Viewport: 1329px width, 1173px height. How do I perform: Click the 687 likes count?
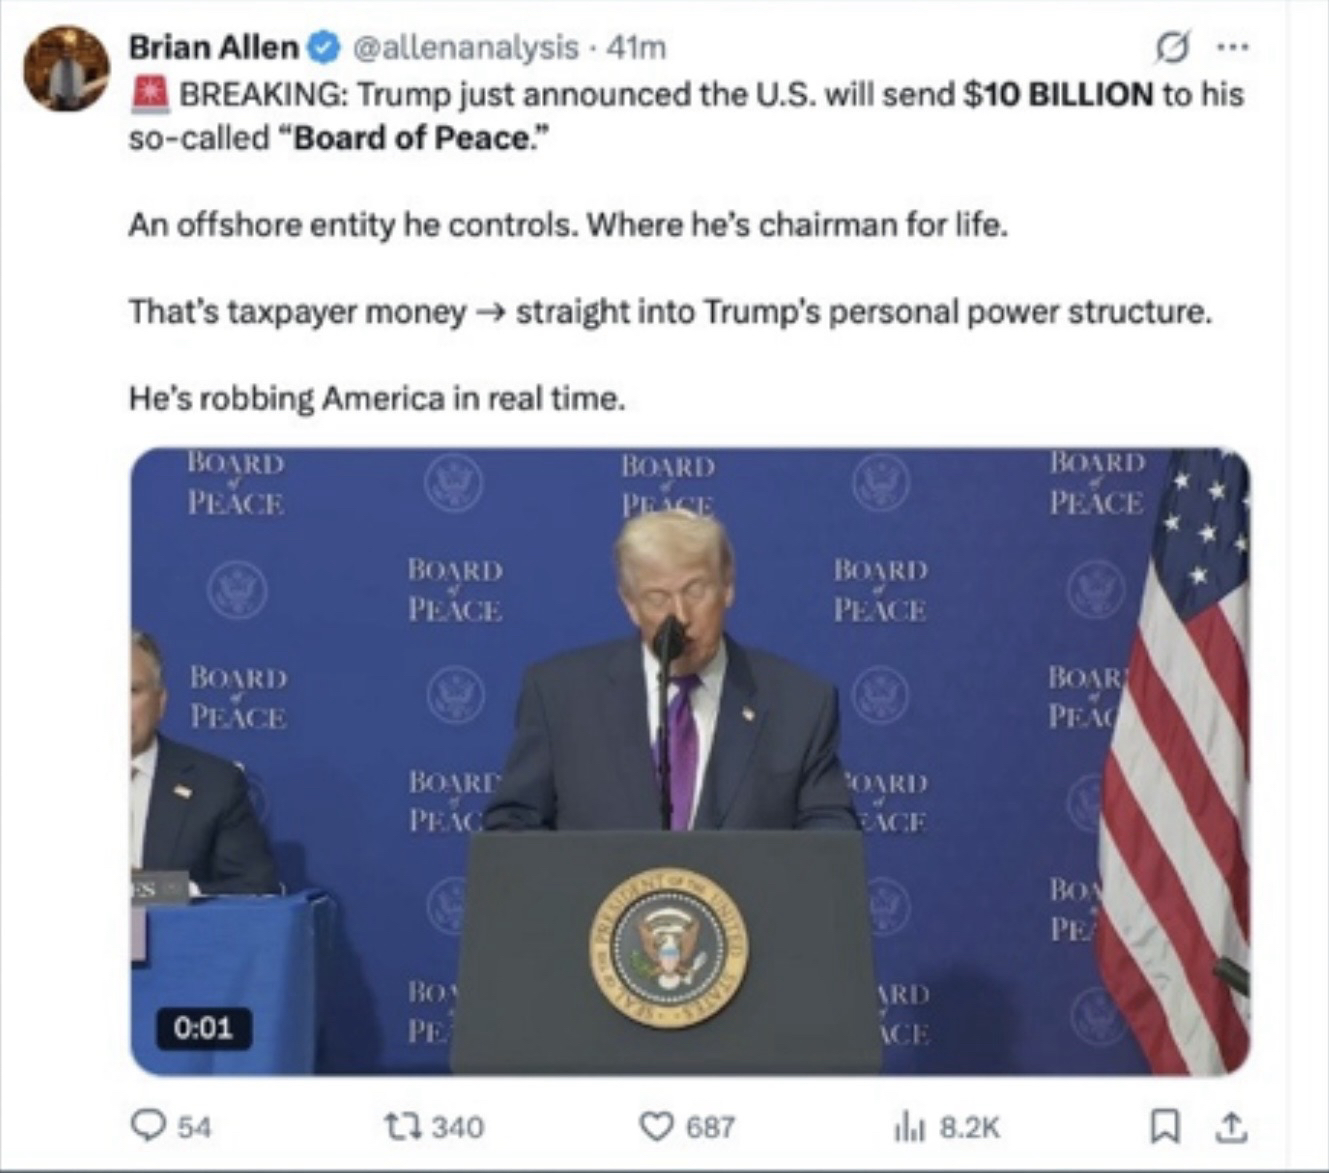(710, 1128)
